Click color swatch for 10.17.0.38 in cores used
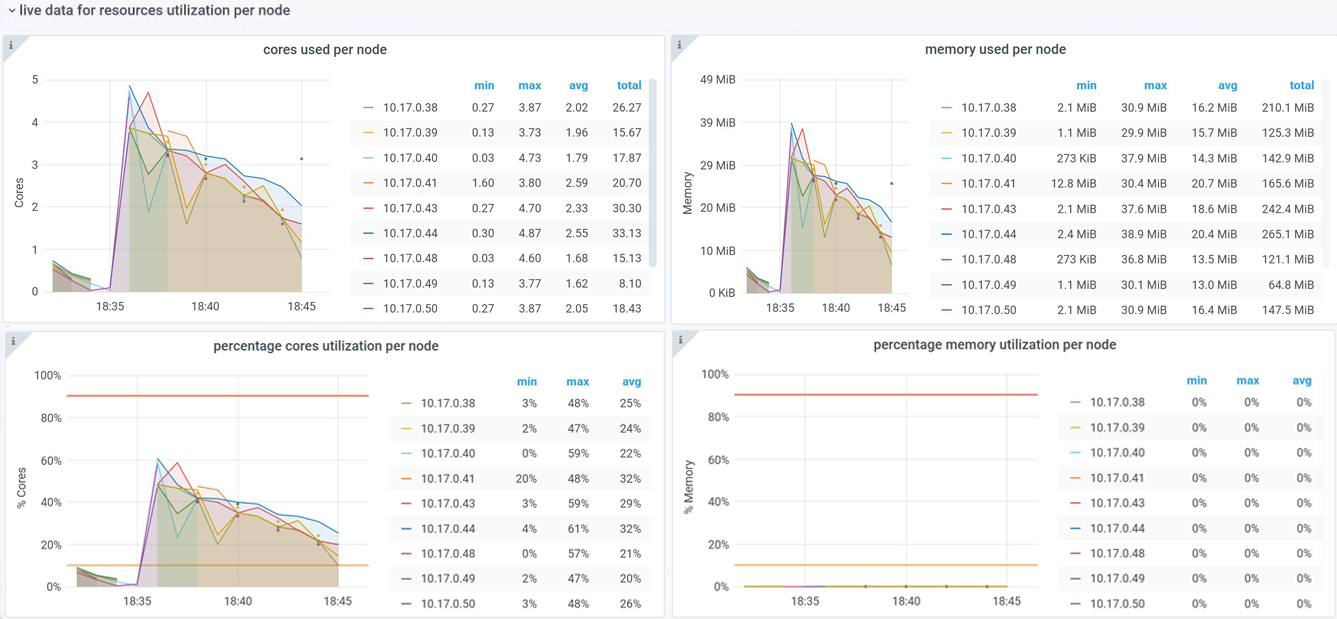 pyautogui.click(x=369, y=108)
